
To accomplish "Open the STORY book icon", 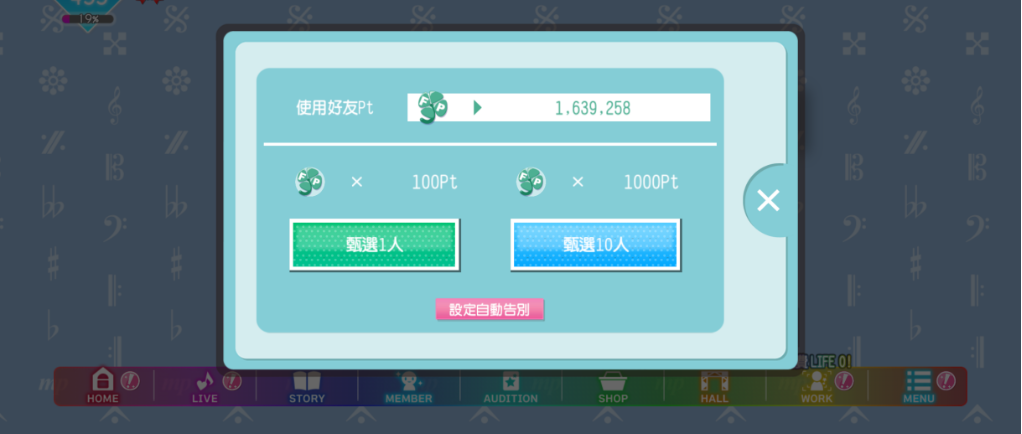I will tap(306, 386).
